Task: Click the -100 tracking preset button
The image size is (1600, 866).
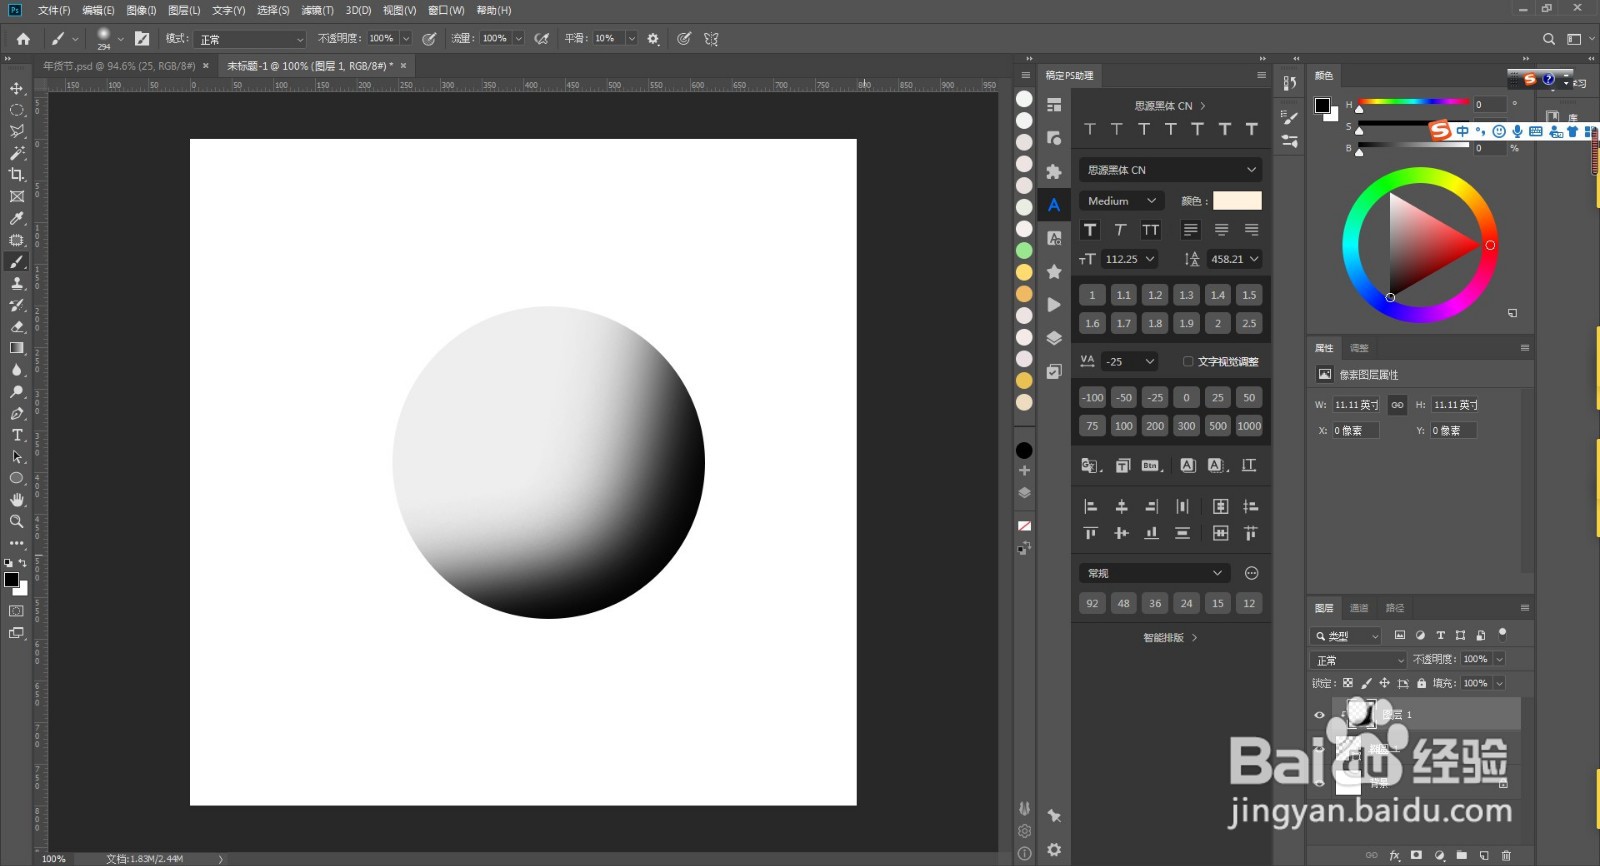Action: pyautogui.click(x=1092, y=398)
